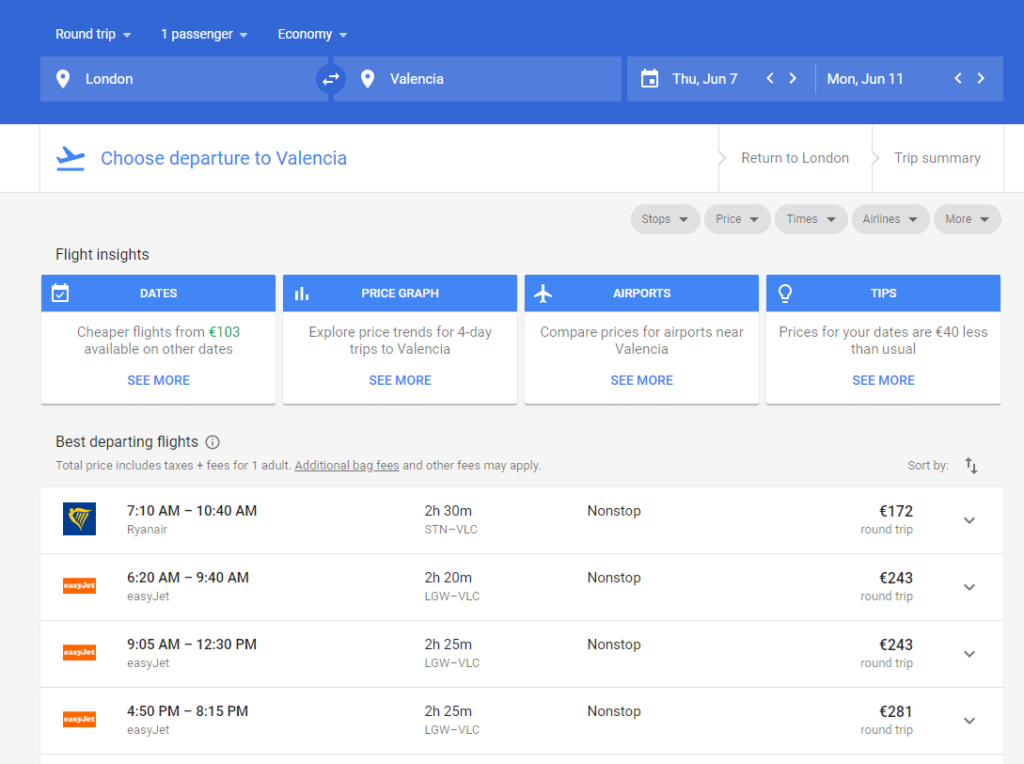The image size is (1024, 764).
Task: Open the Economy cabin class dropdown
Action: [311, 34]
